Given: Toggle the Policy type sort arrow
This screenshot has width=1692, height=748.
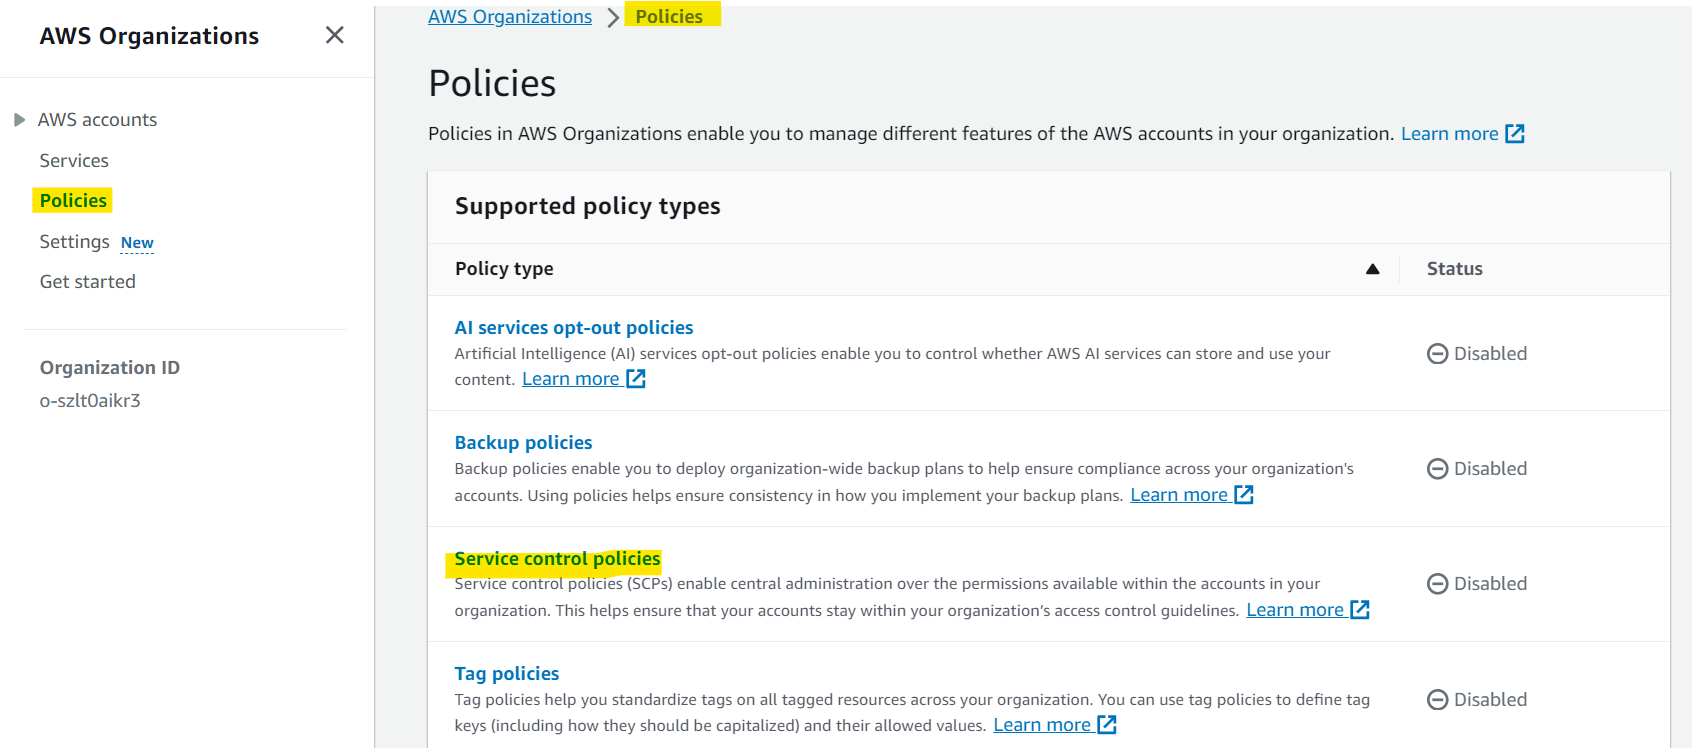Looking at the screenshot, I should pyautogui.click(x=1373, y=269).
